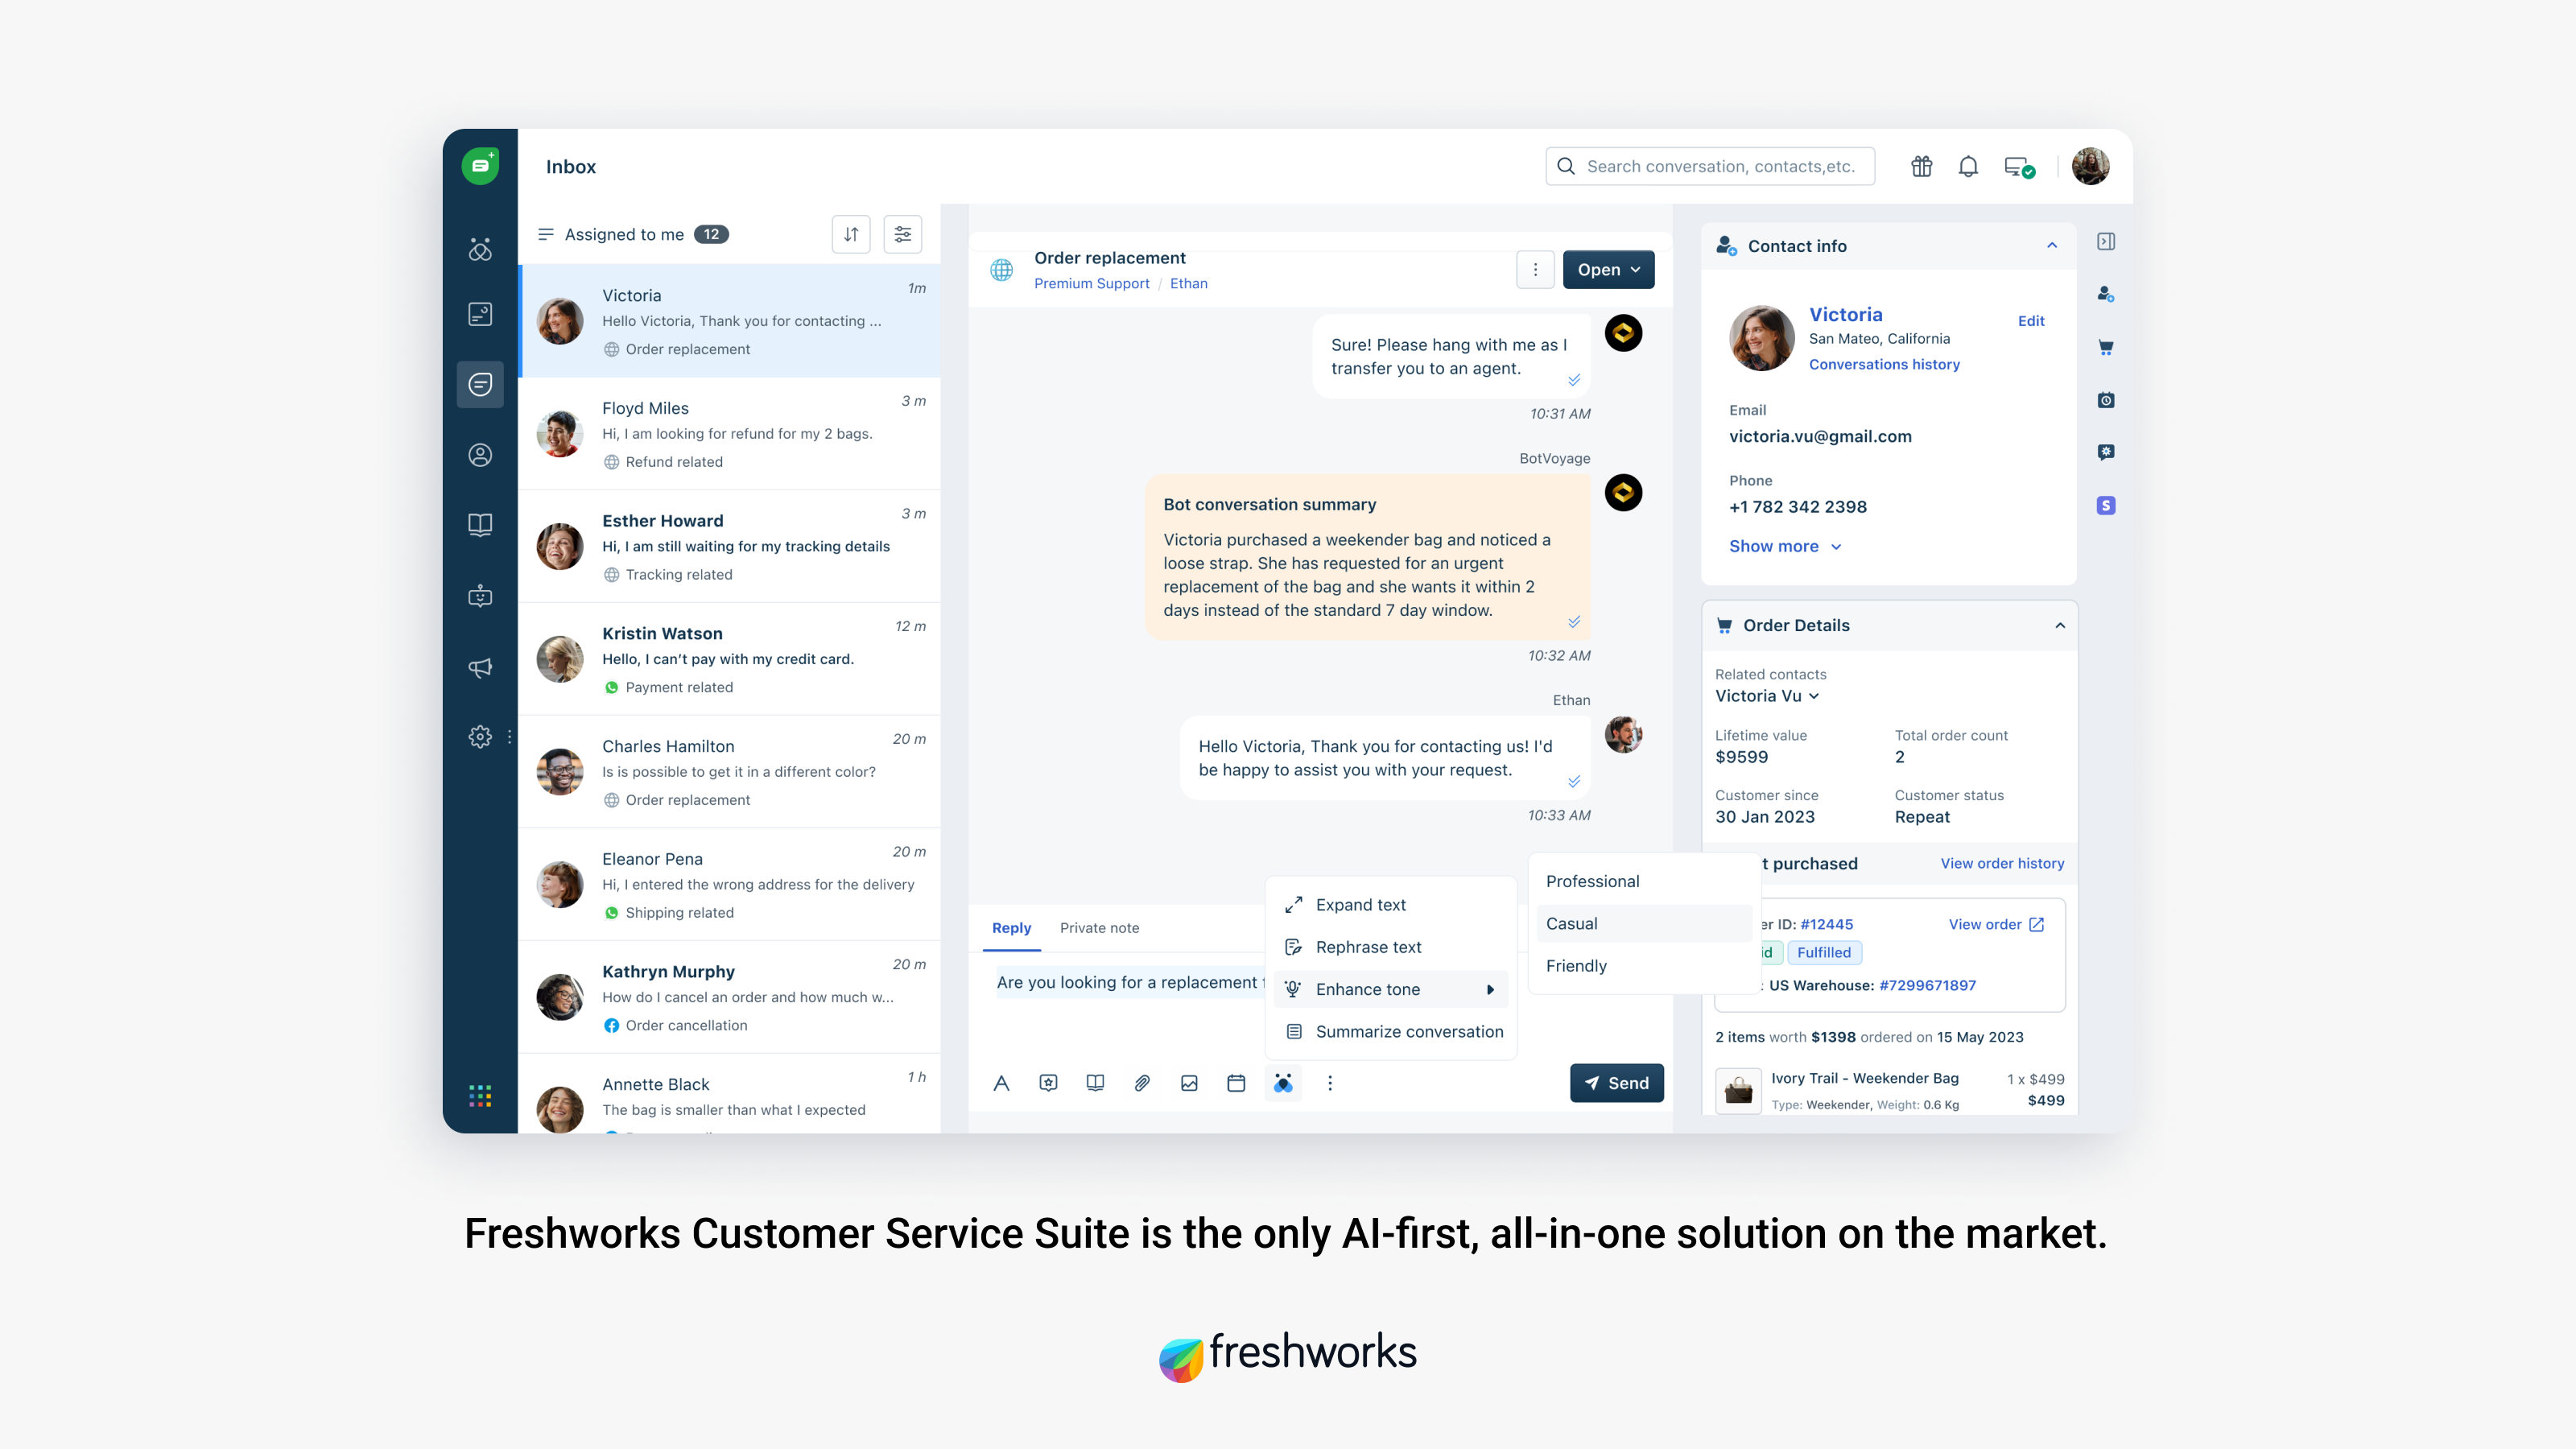
Task: Open the settings gear icon
Action: coord(480,736)
